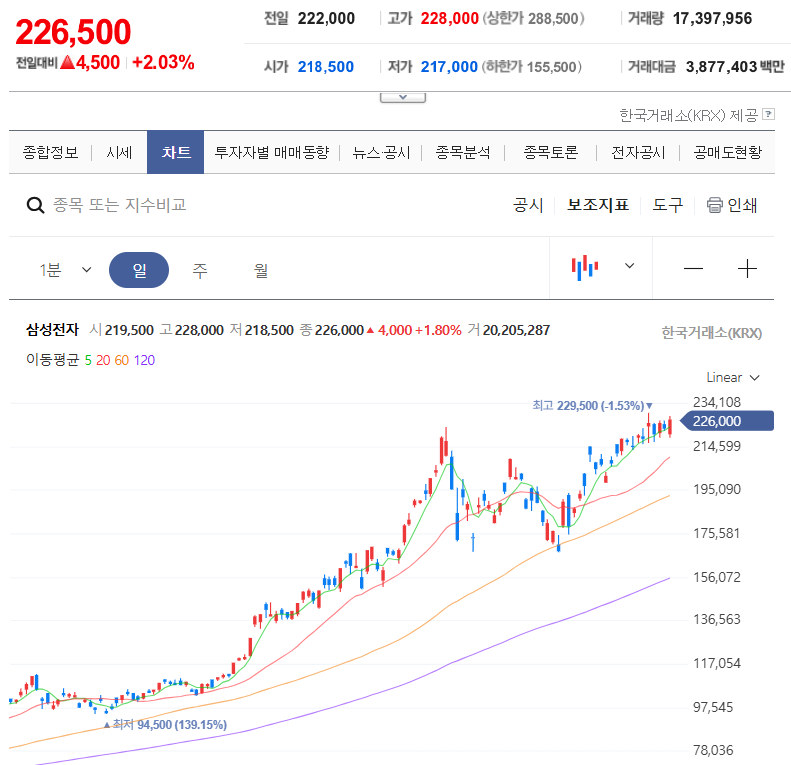
Task: Click the 하한가 155,500 limit text
Action: click(x=532, y=67)
